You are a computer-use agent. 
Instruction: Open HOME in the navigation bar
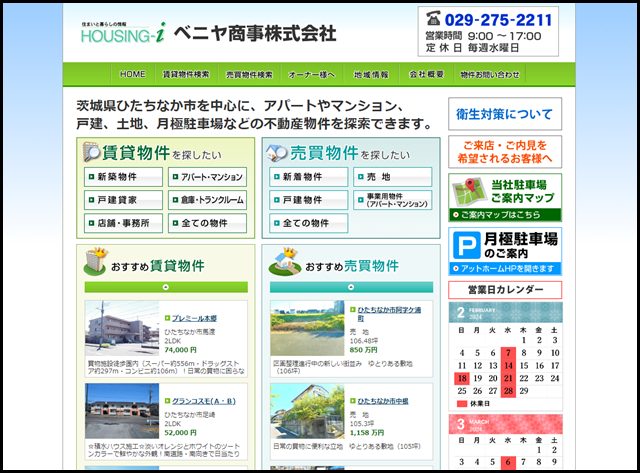point(133,74)
